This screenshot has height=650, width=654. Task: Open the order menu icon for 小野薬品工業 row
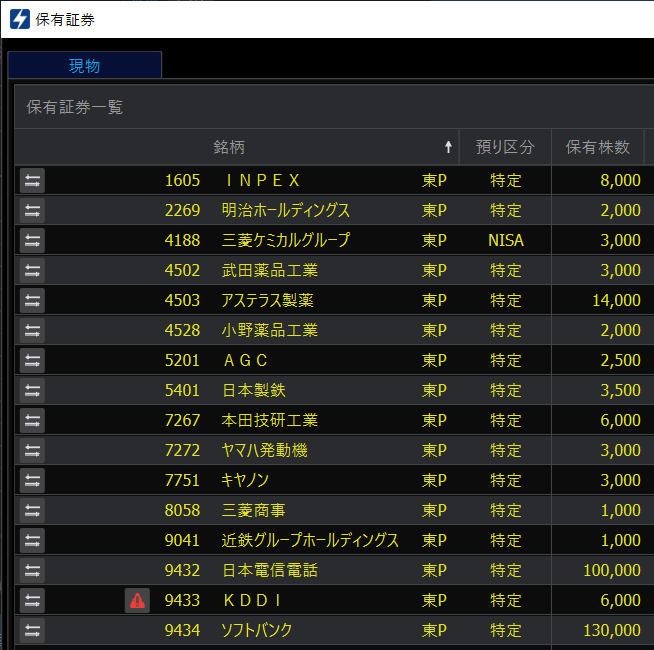tap(32, 331)
